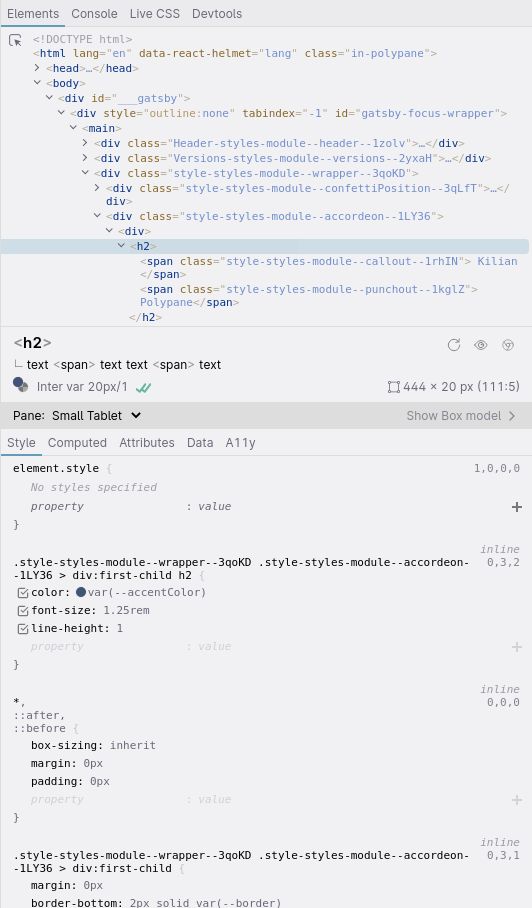Click the refresh icon beside h2
This screenshot has width=532, height=908.
pyautogui.click(x=454, y=345)
